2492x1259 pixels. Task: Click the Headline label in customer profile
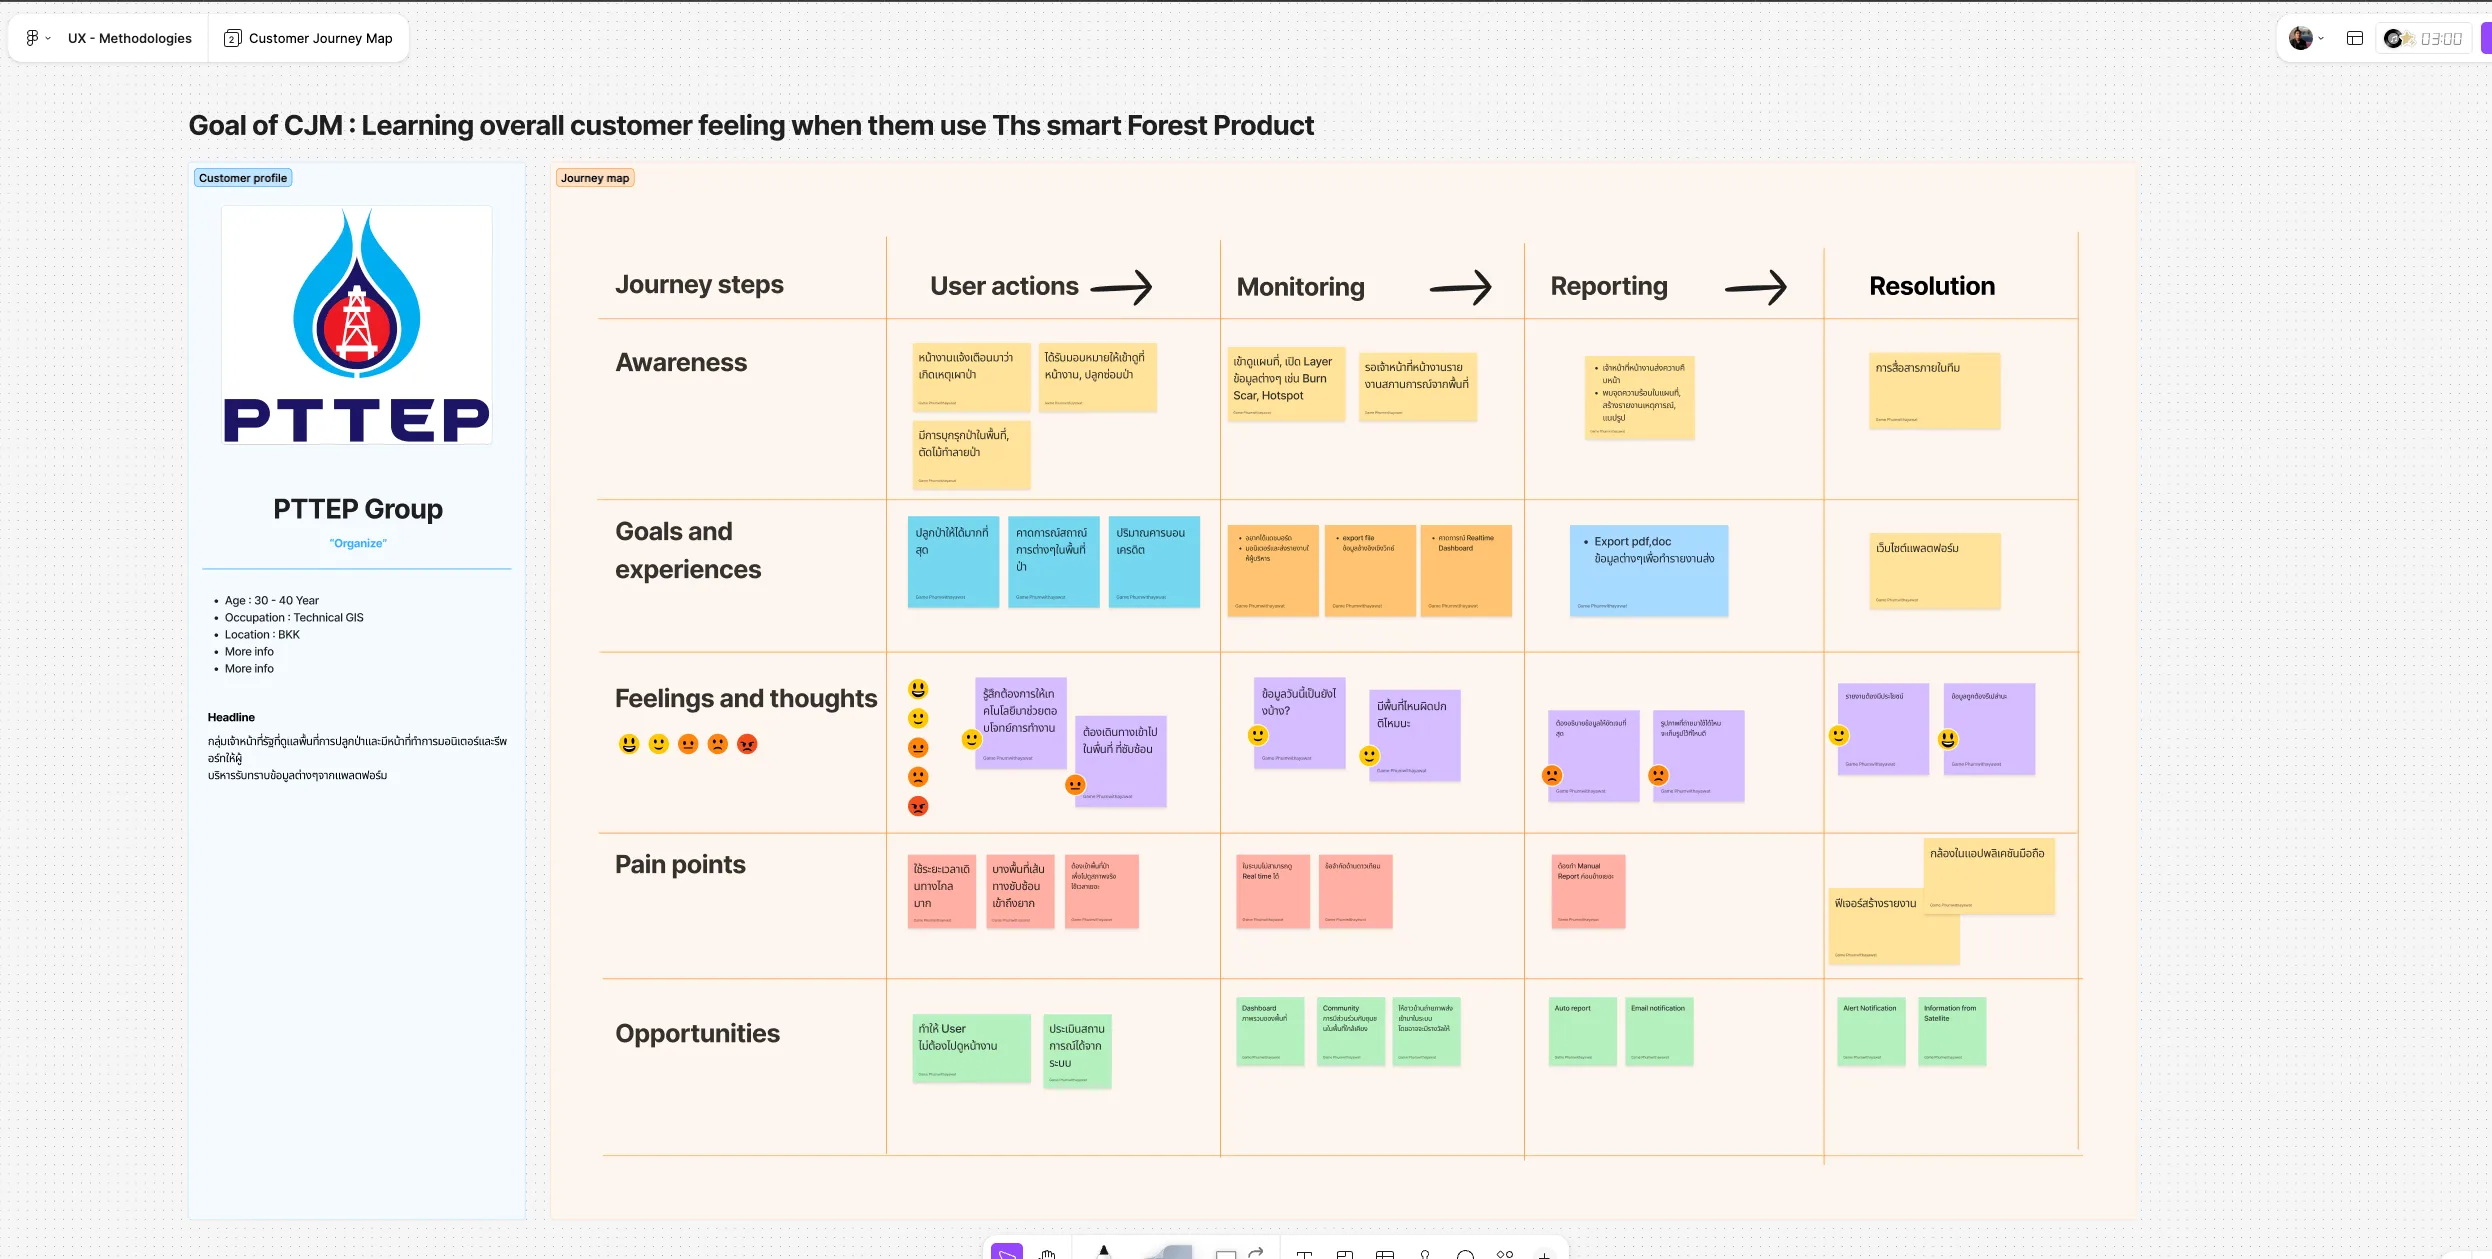231,717
